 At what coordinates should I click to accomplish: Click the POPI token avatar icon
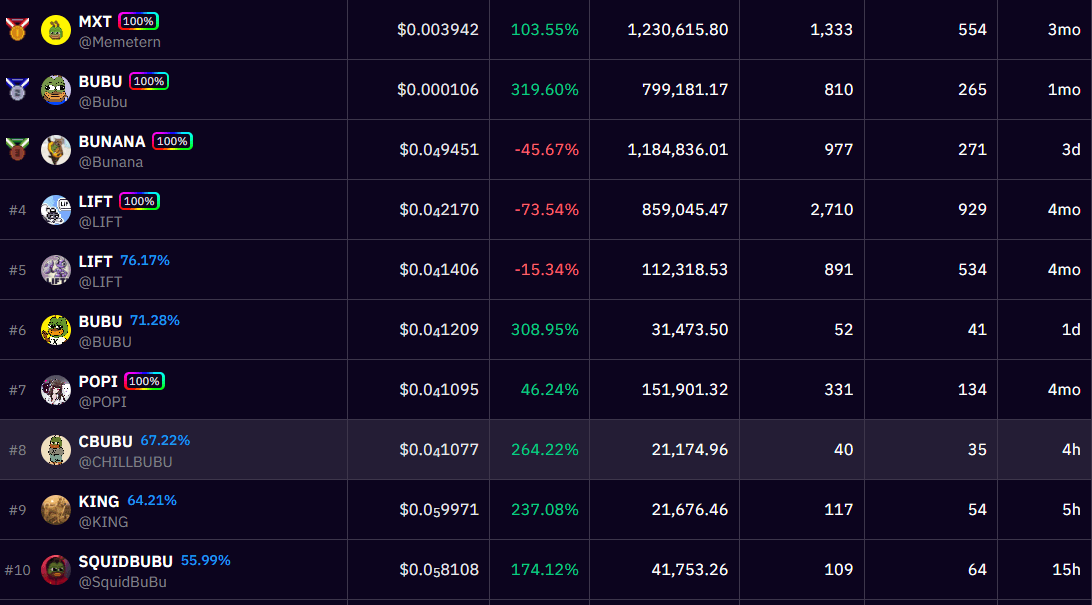click(x=56, y=390)
